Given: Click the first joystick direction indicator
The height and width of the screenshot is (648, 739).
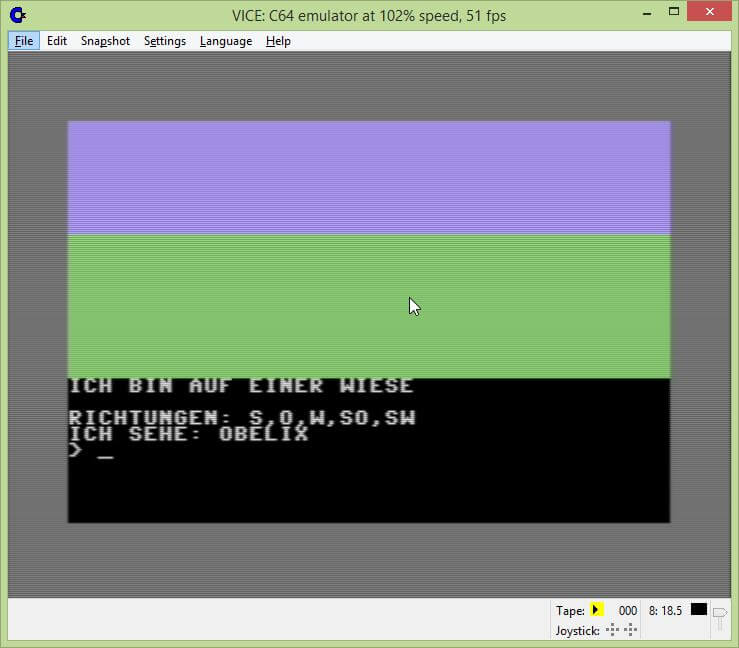Looking at the screenshot, I should pyautogui.click(x=612, y=630).
